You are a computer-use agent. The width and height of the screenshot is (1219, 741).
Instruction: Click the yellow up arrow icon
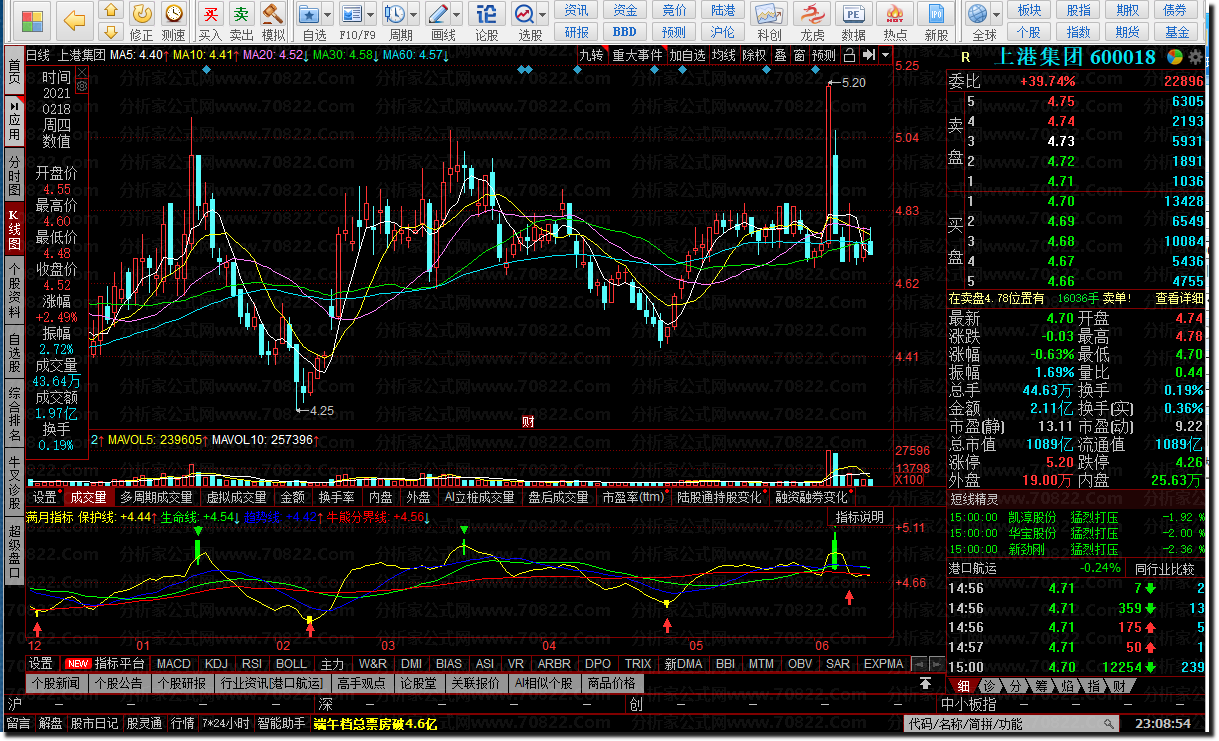tap(112, 10)
